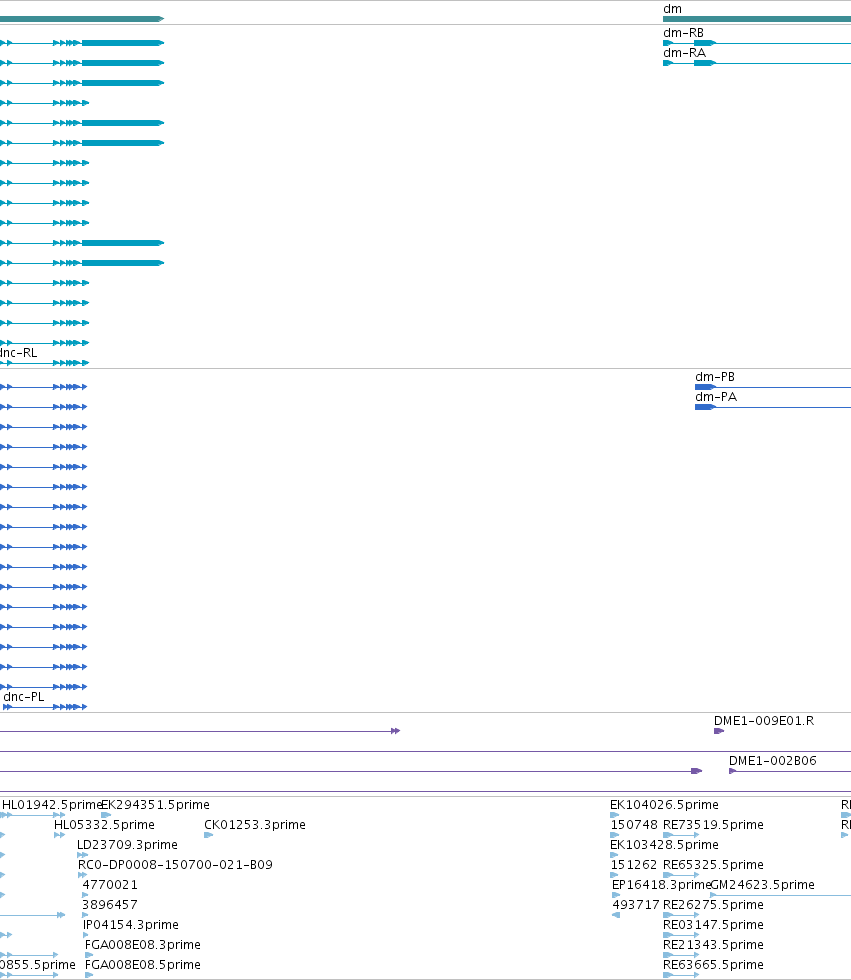The height and width of the screenshot is (980, 851).
Task: Select the HL05332.5prime EST label
Action: tap(104, 824)
